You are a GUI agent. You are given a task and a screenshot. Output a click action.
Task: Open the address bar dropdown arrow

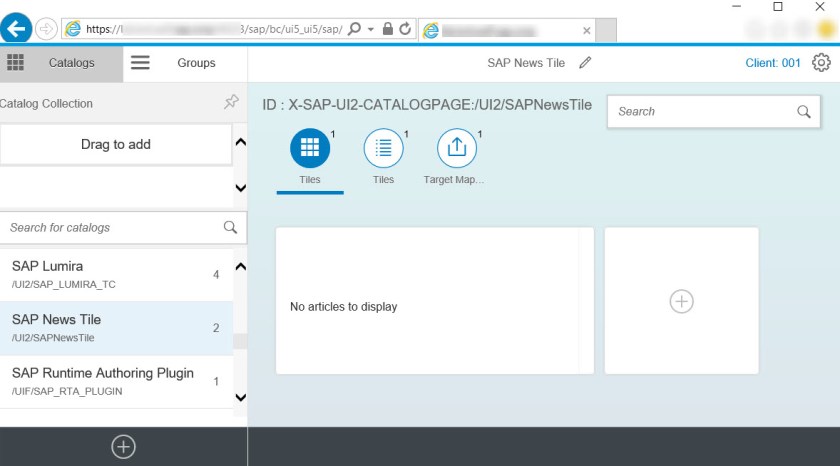[371, 29]
